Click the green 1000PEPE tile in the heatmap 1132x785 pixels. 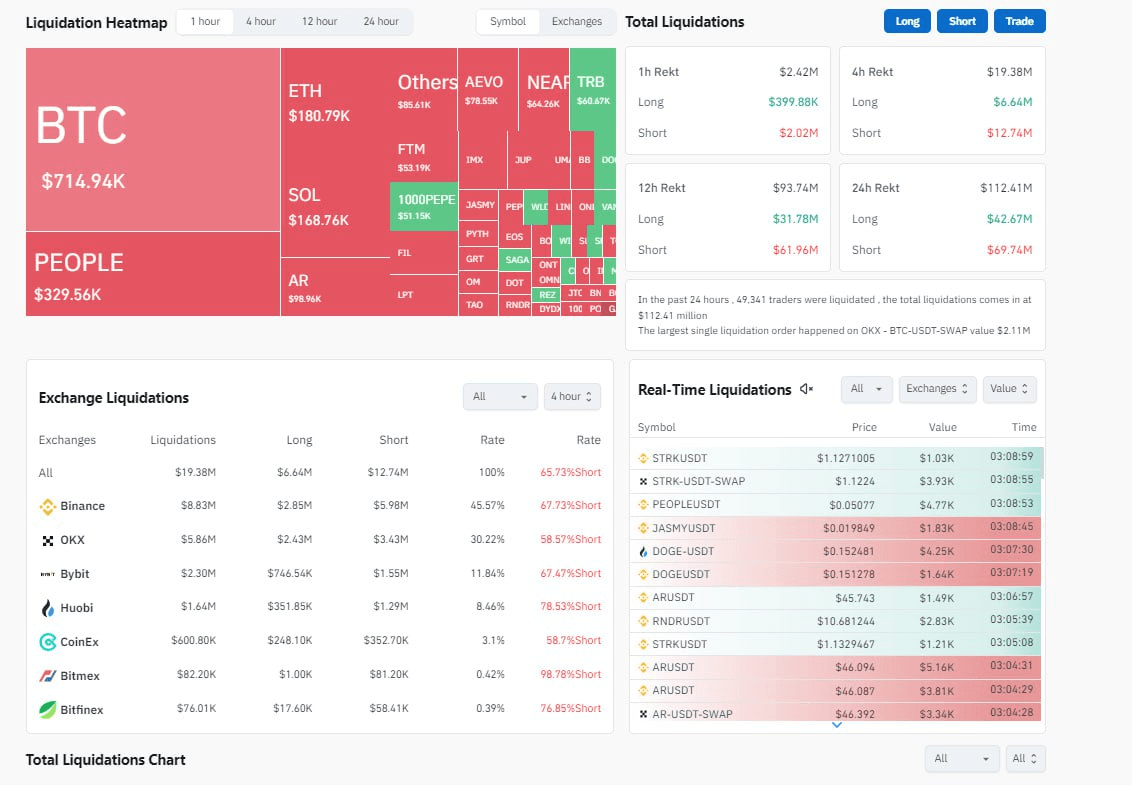click(424, 207)
